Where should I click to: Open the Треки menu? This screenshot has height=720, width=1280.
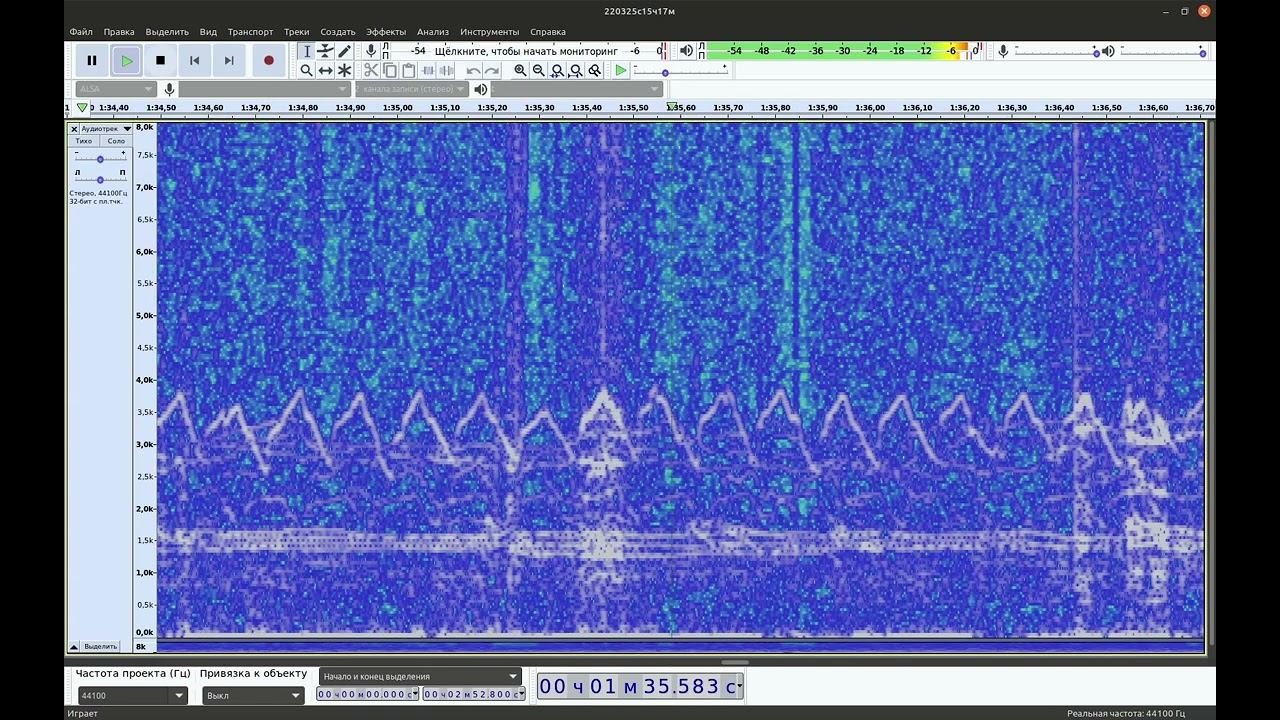tap(296, 32)
